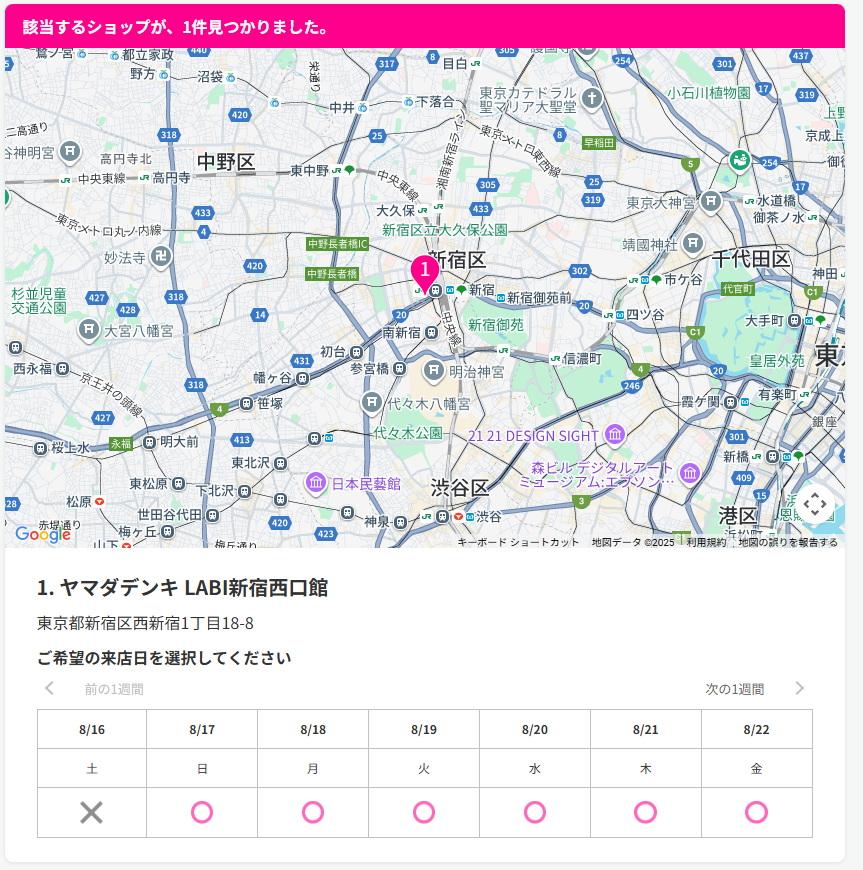
Task: Click the pink marker numbered 1 on the map
Action: [426, 270]
